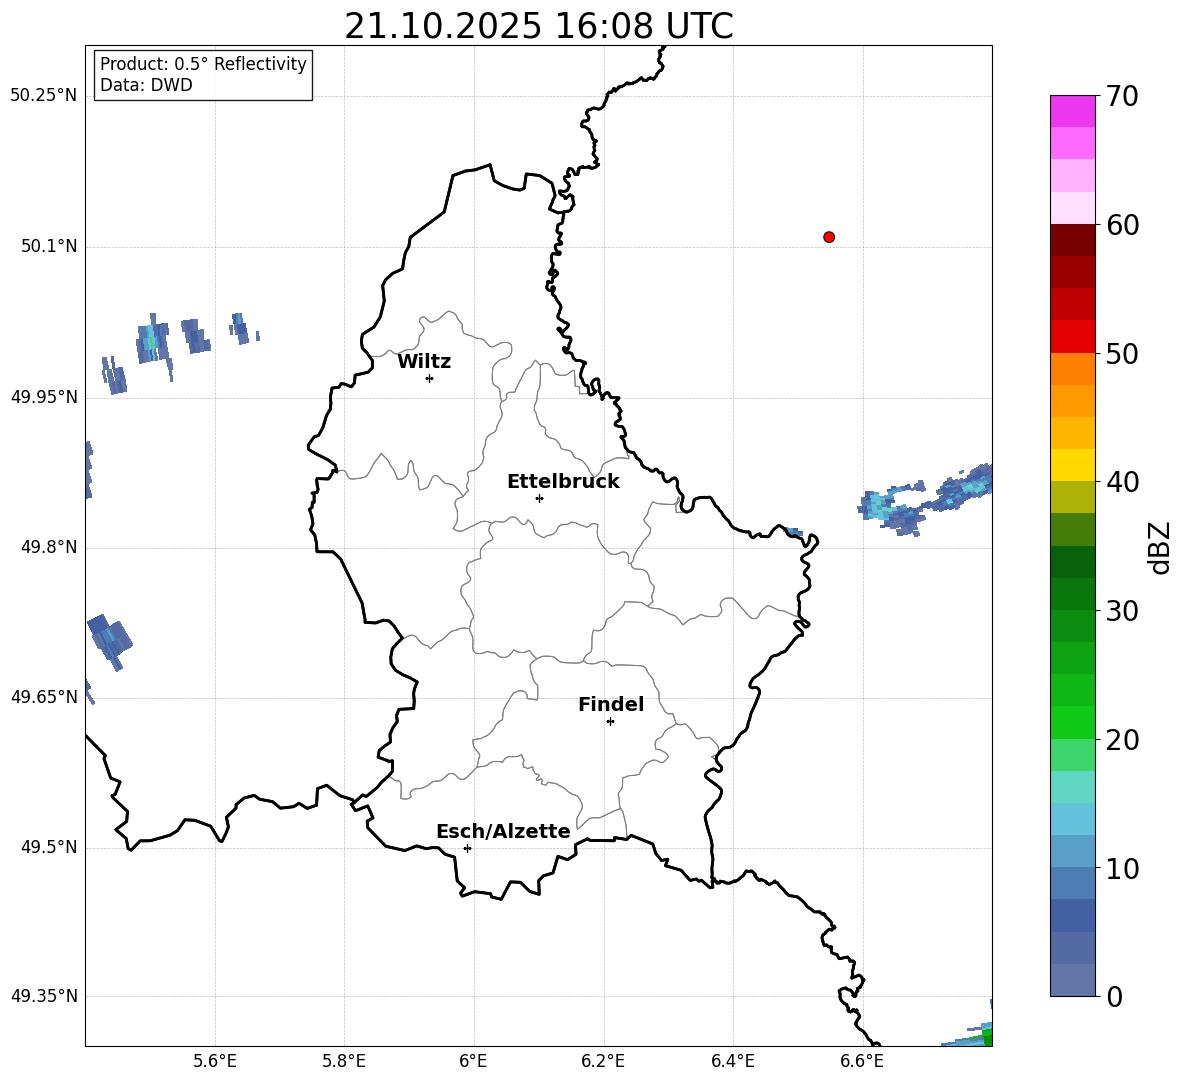Image resolution: width=1184 pixels, height=1081 pixels.
Task: Click colorbar tick label 30
Action: pos(1122,611)
